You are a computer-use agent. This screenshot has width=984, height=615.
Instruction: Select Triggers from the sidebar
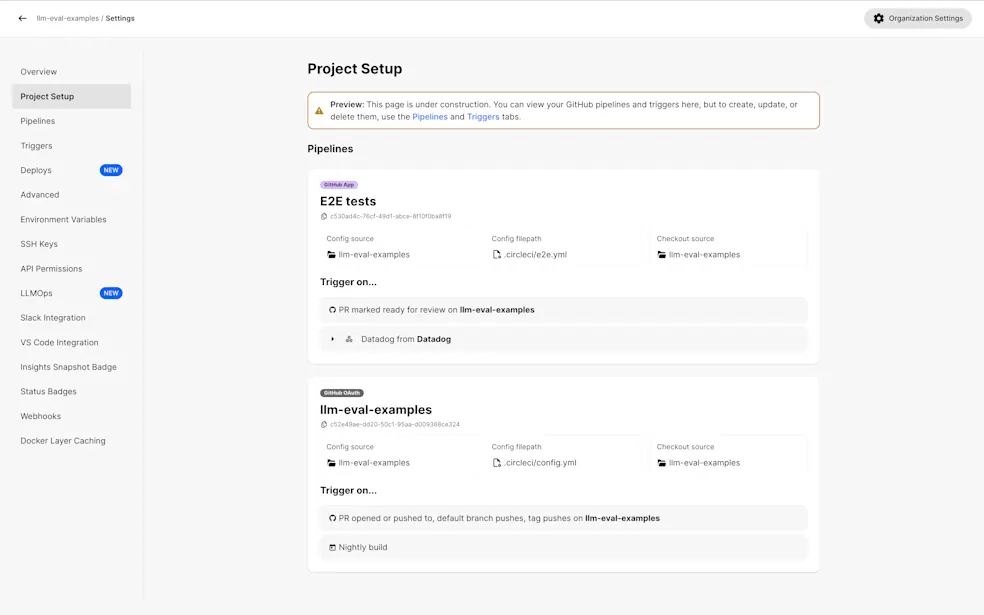36,145
